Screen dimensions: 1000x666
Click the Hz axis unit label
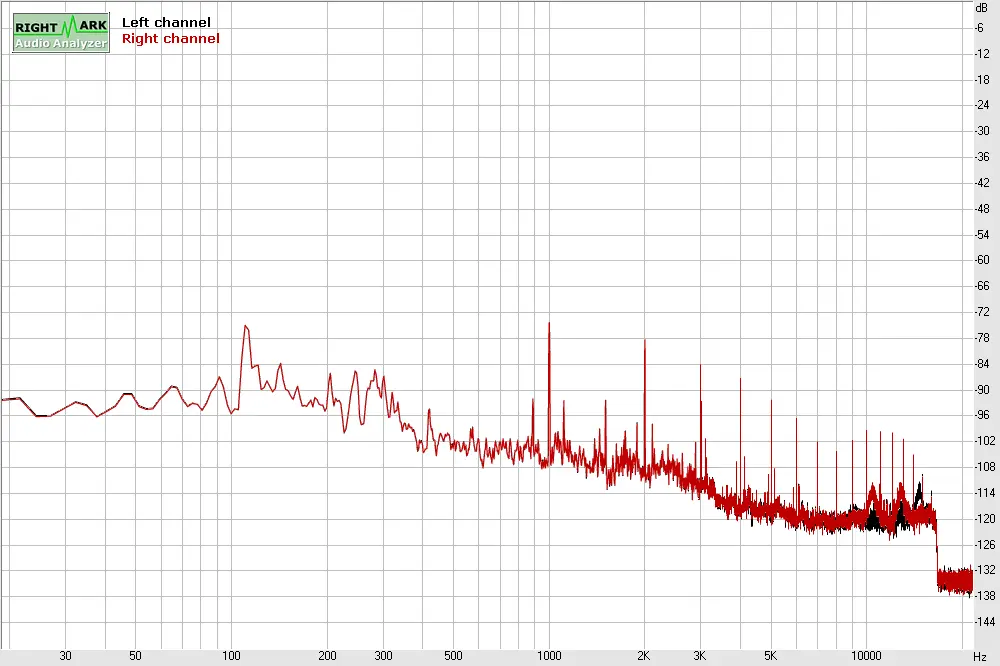coord(980,656)
